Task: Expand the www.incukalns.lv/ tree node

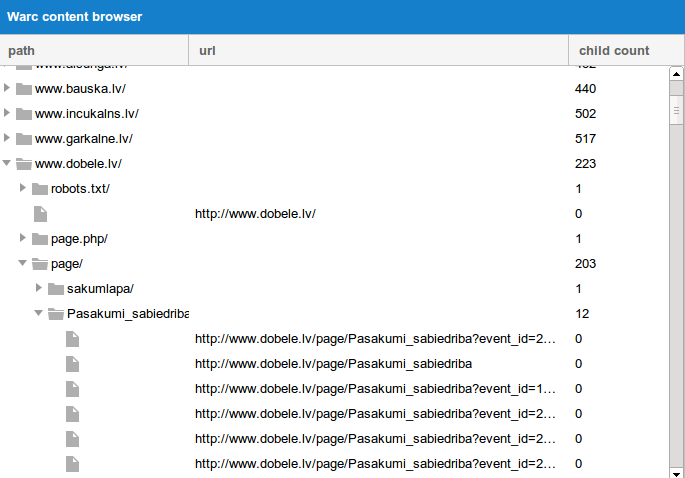Action: [7, 113]
